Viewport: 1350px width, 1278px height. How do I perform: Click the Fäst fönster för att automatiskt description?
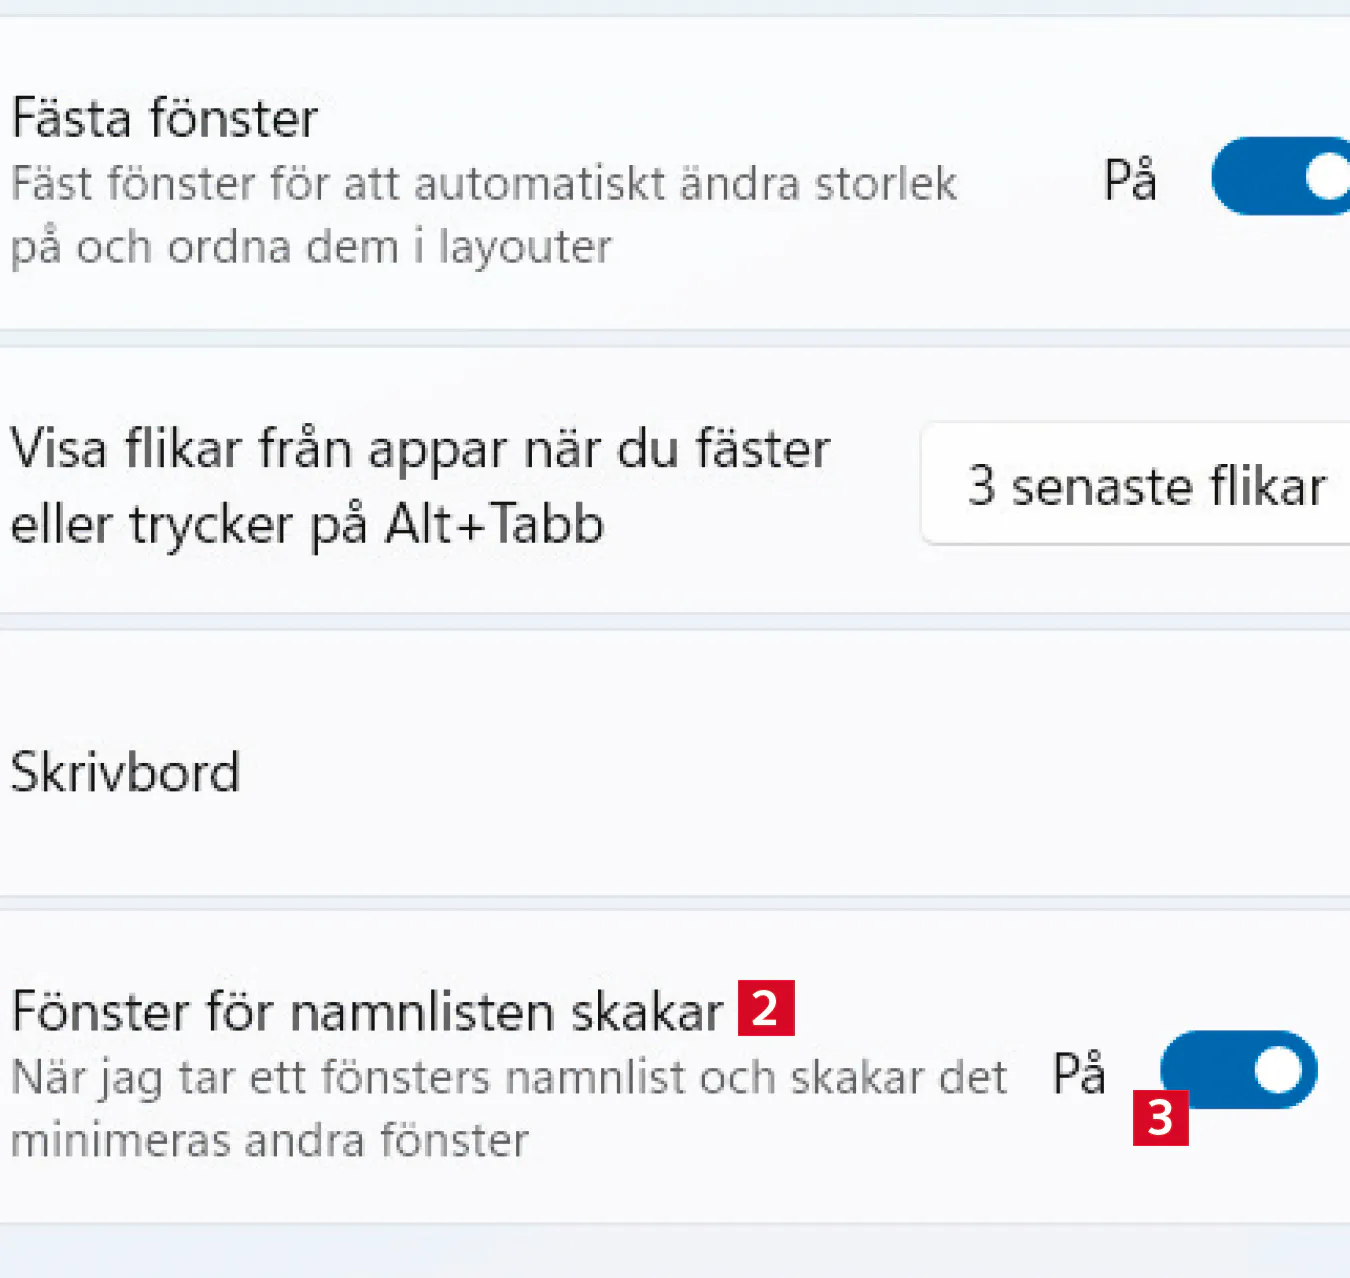tap(484, 184)
